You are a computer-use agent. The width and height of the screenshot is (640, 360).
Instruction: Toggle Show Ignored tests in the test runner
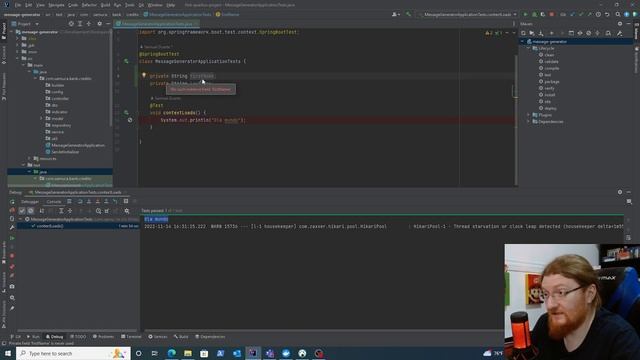coord(31,211)
